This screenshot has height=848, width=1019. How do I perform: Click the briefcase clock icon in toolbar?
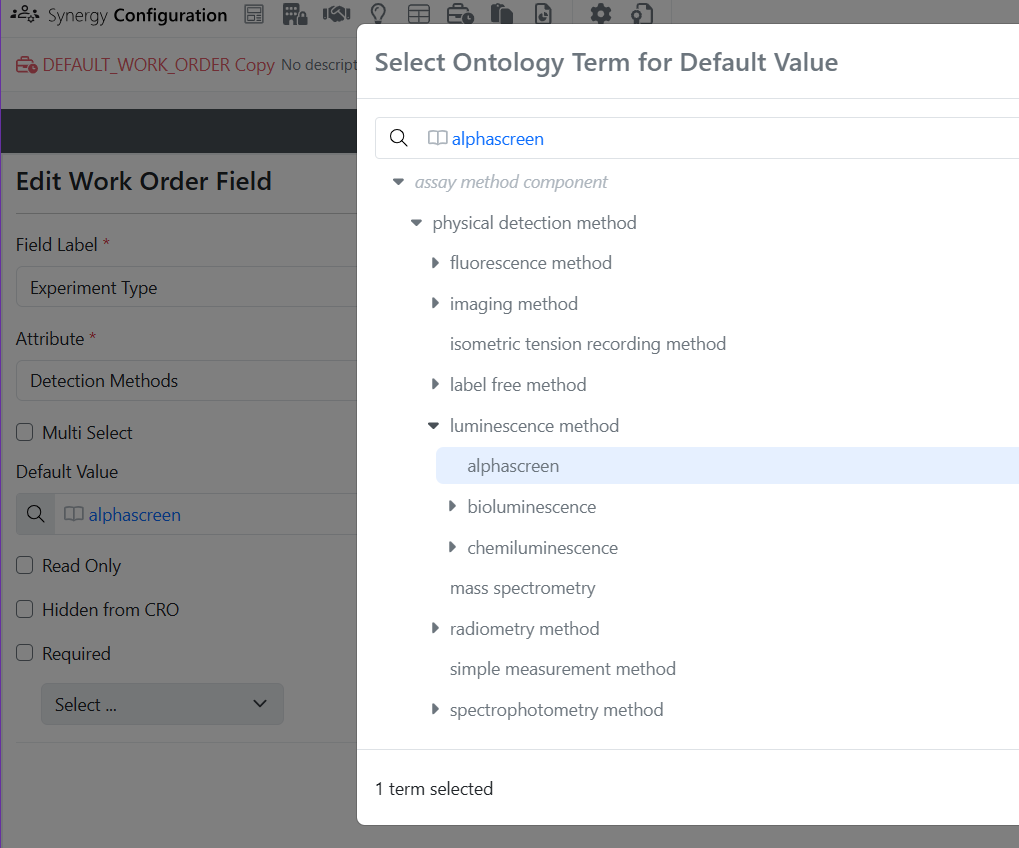coord(460,14)
